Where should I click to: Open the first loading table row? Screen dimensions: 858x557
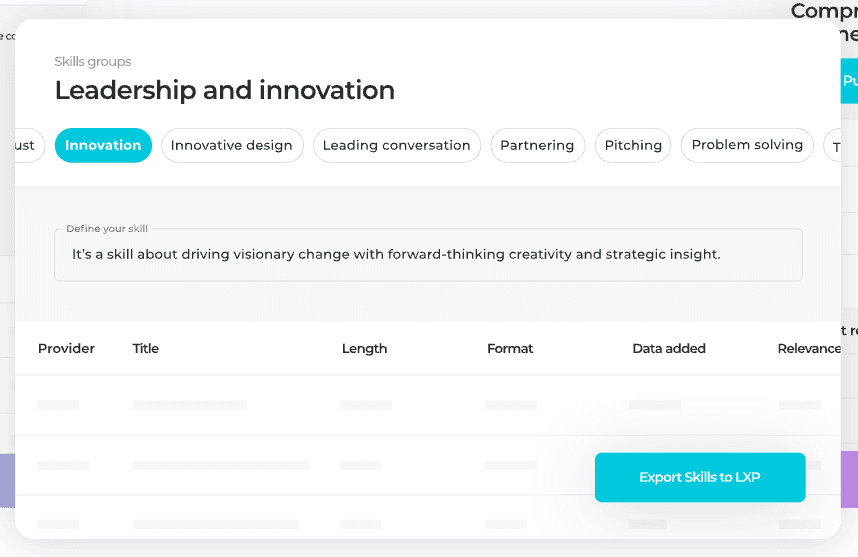pos(428,405)
